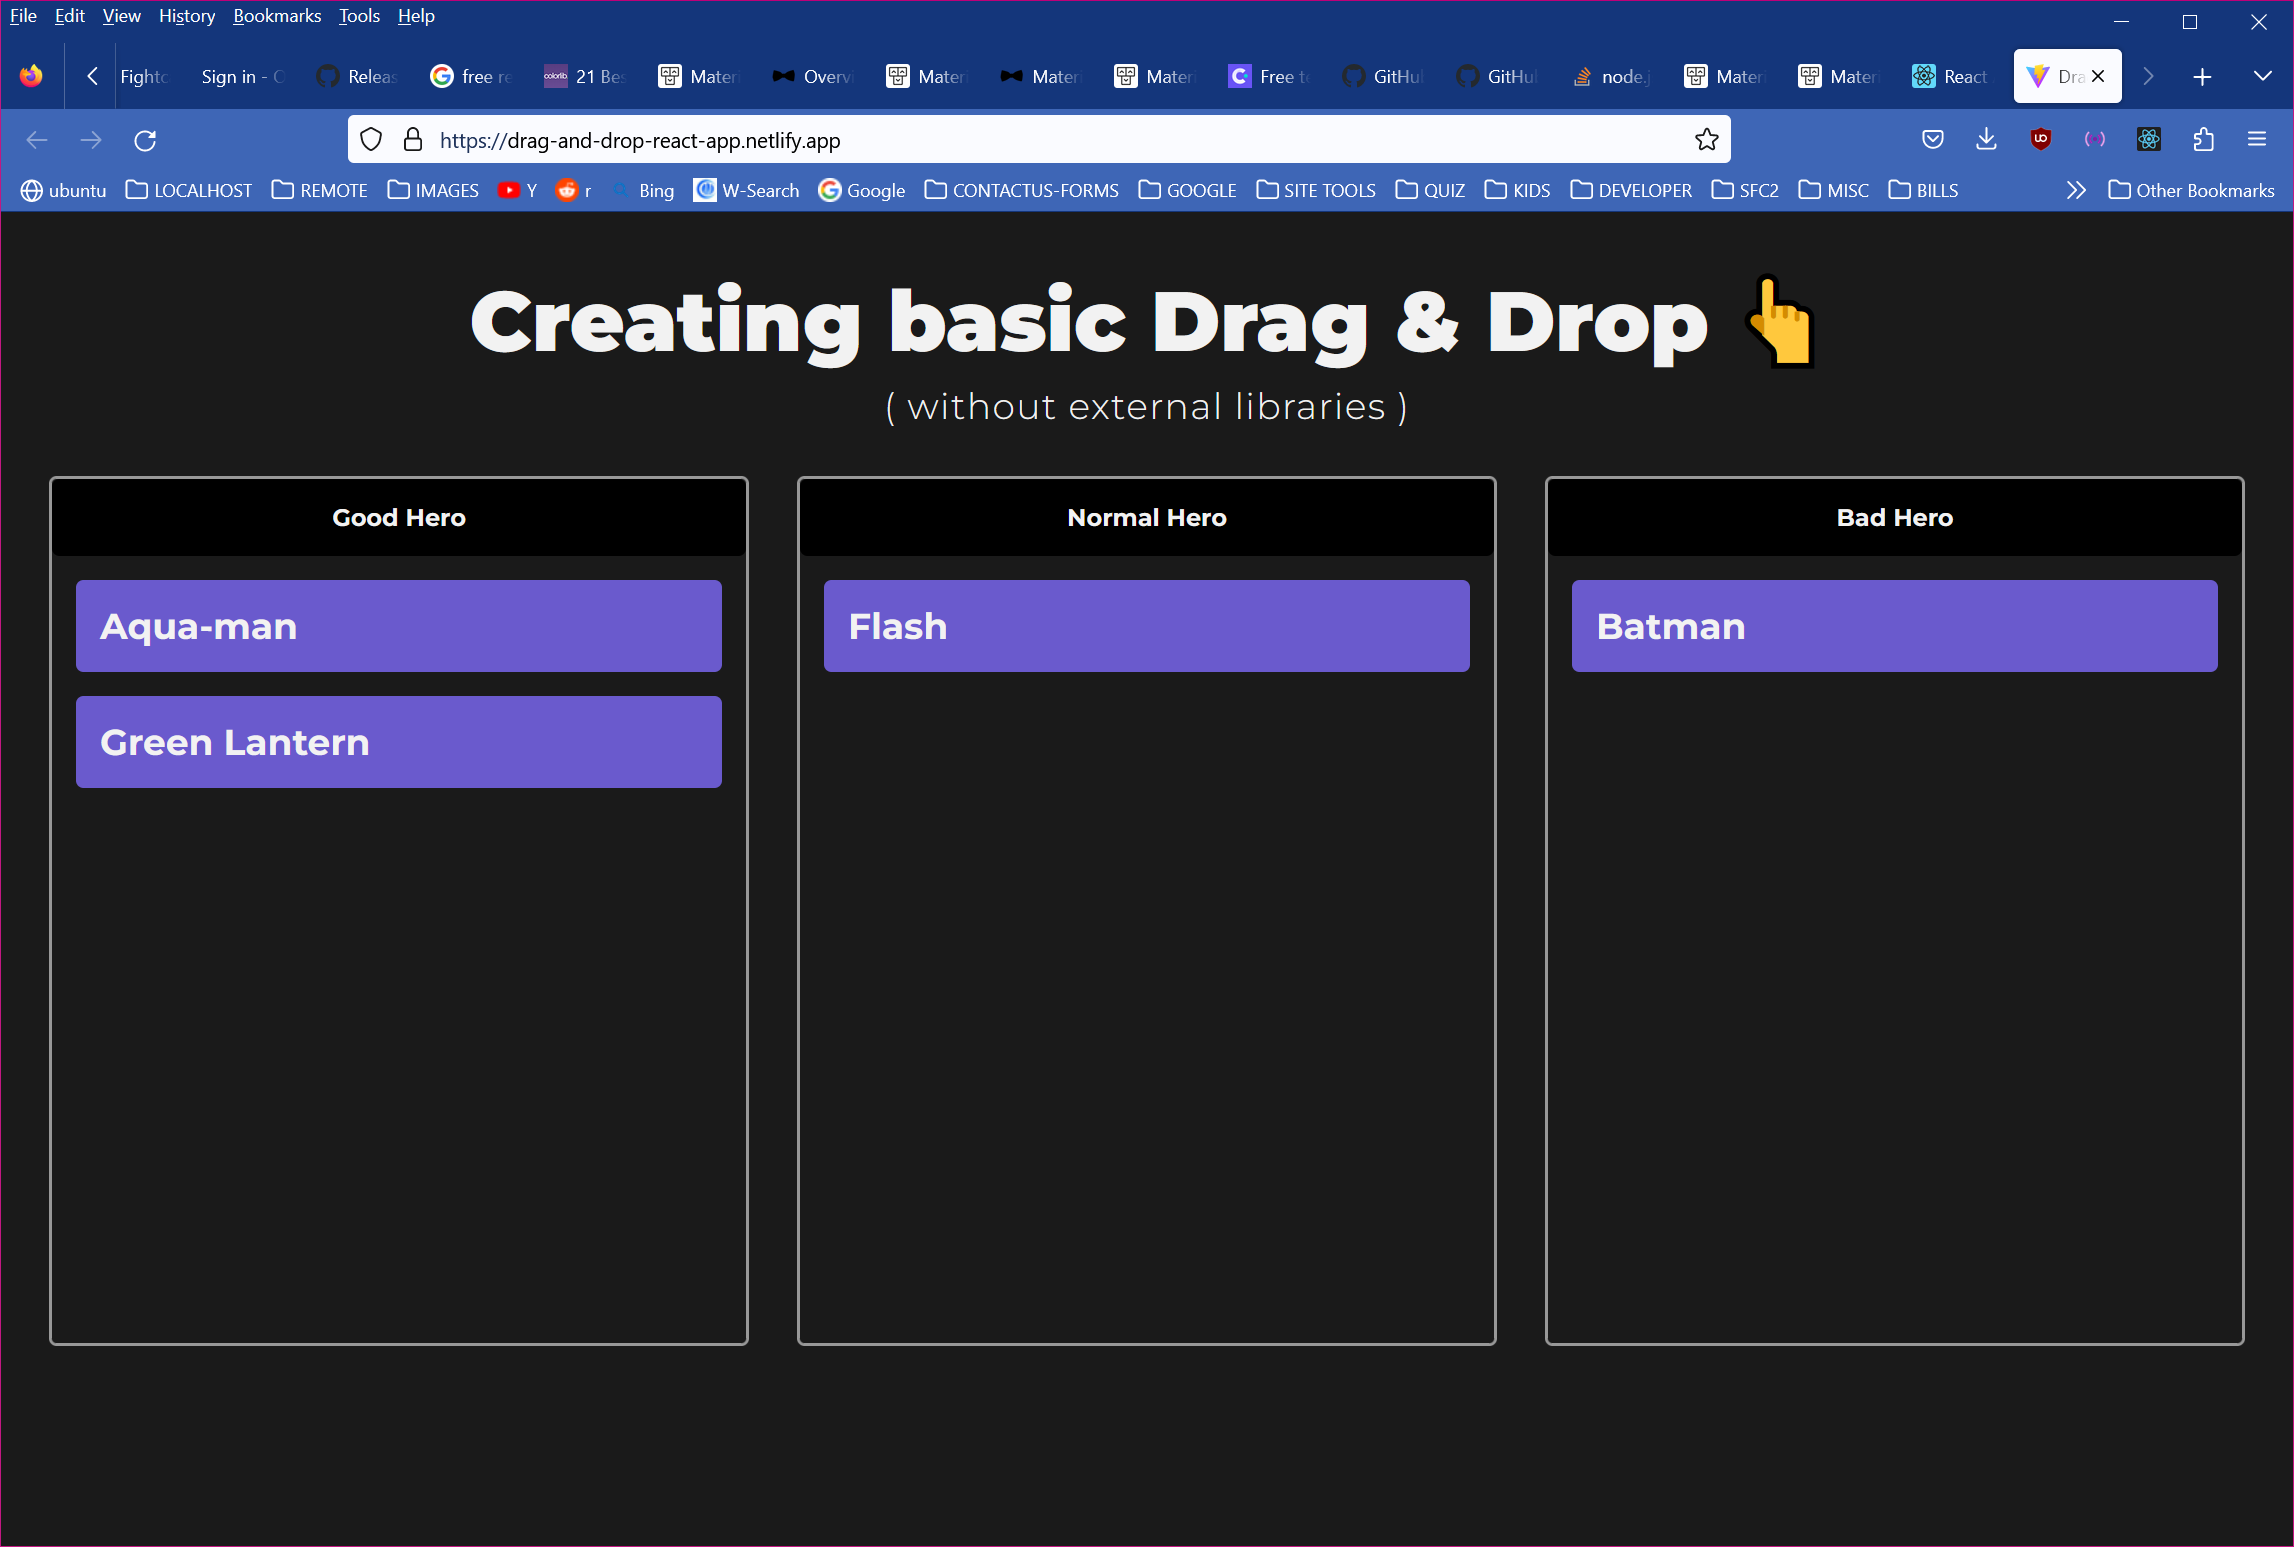Open the Bing bookmark

point(643,190)
